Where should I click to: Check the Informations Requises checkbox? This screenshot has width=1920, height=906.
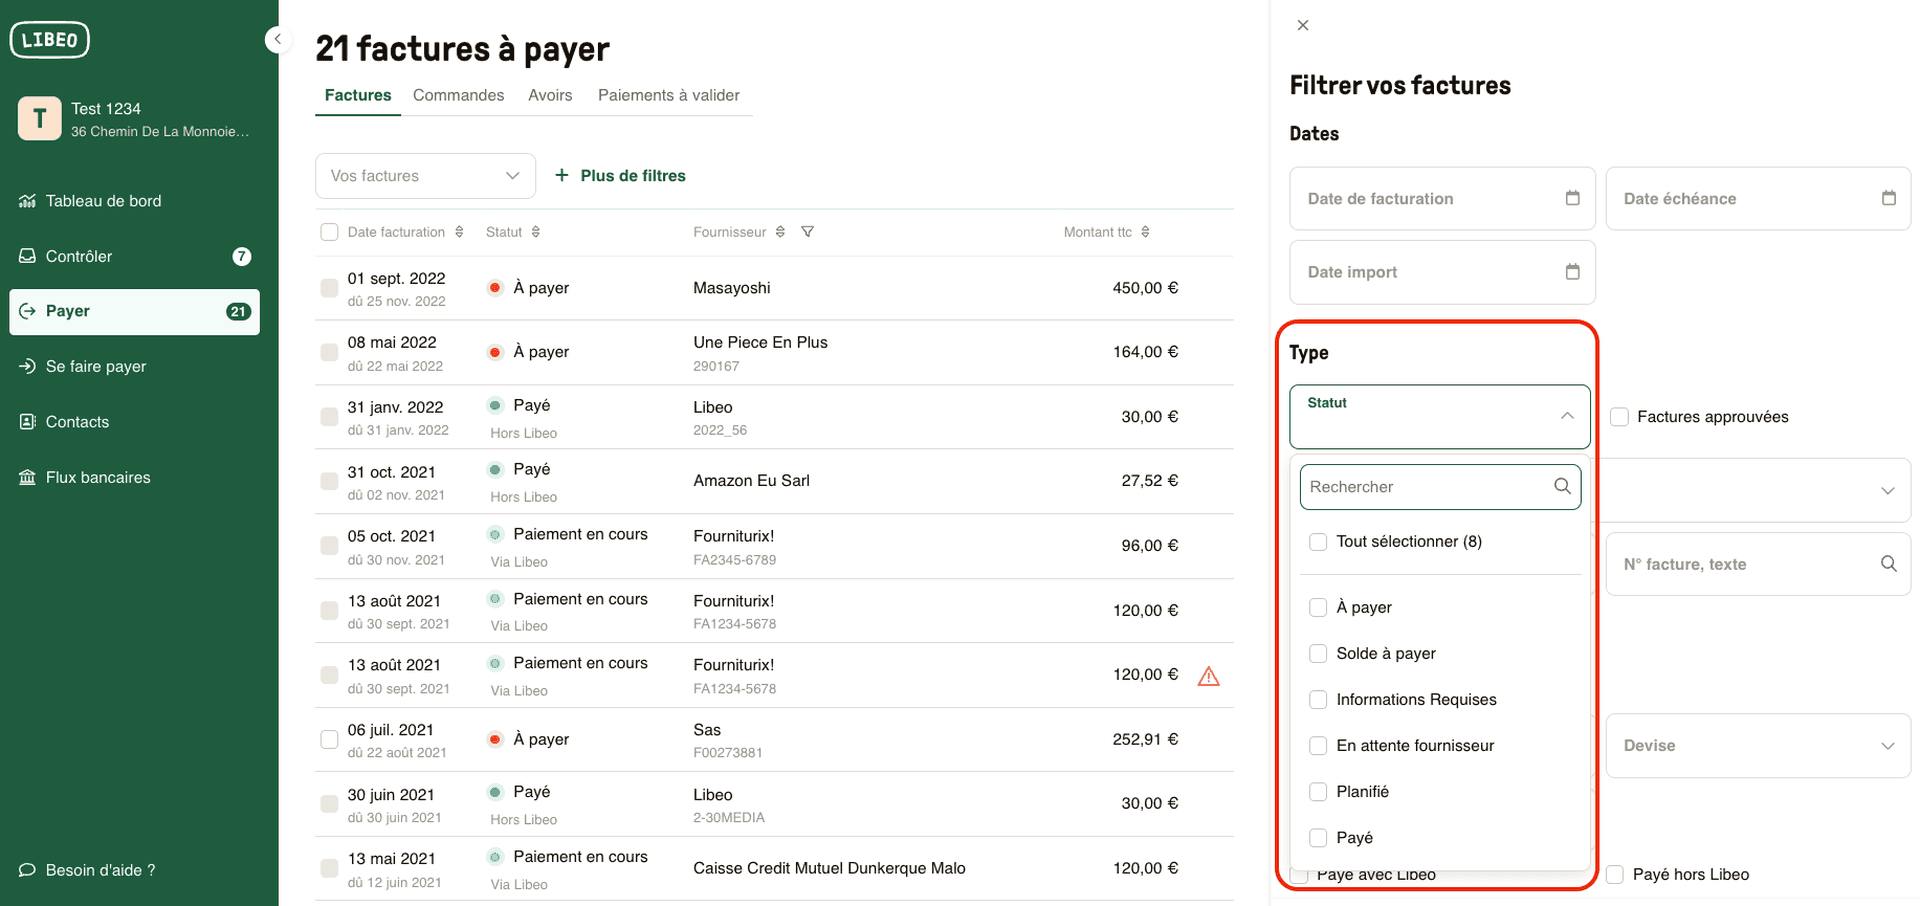pyautogui.click(x=1318, y=699)
